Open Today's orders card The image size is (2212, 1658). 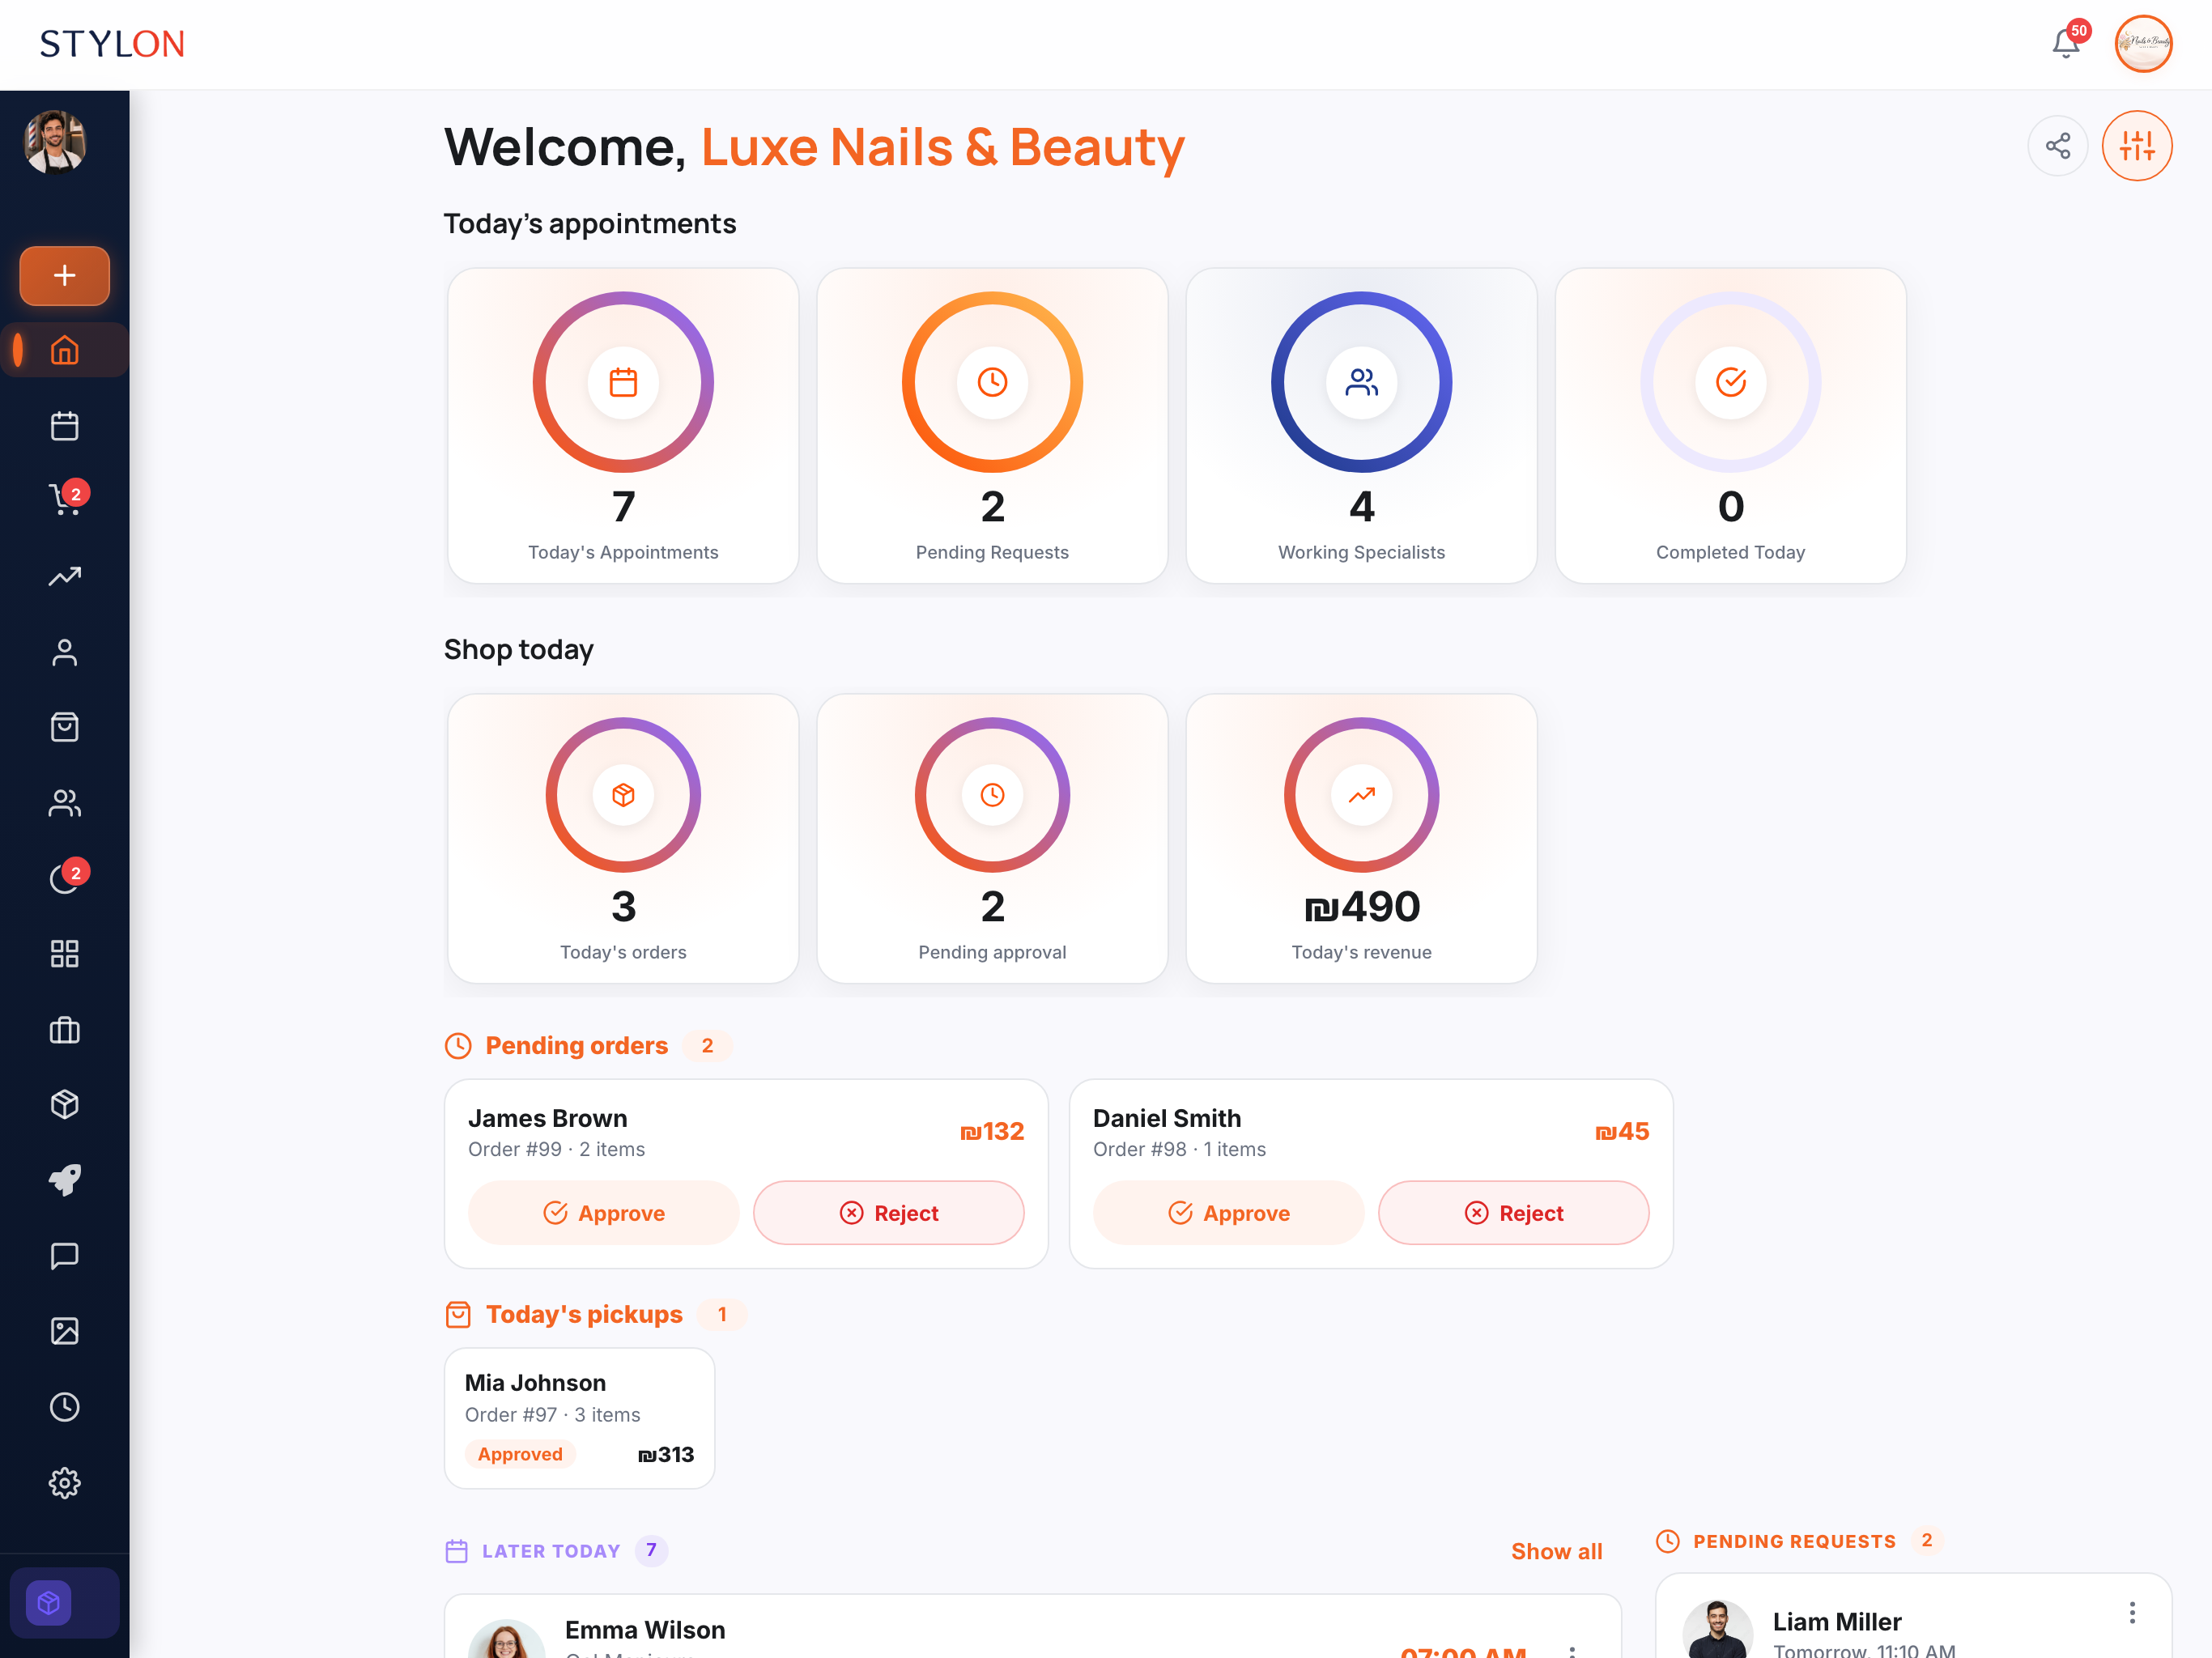(x=623, y=839)
